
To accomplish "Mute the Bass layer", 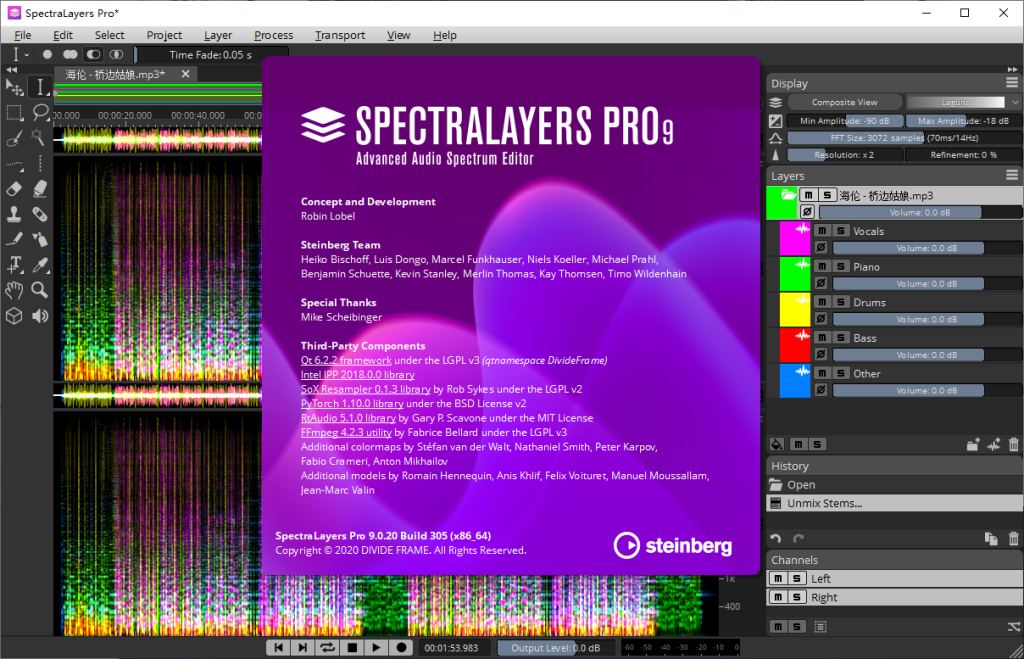I will pyautogui.click(x=822, y=338).
